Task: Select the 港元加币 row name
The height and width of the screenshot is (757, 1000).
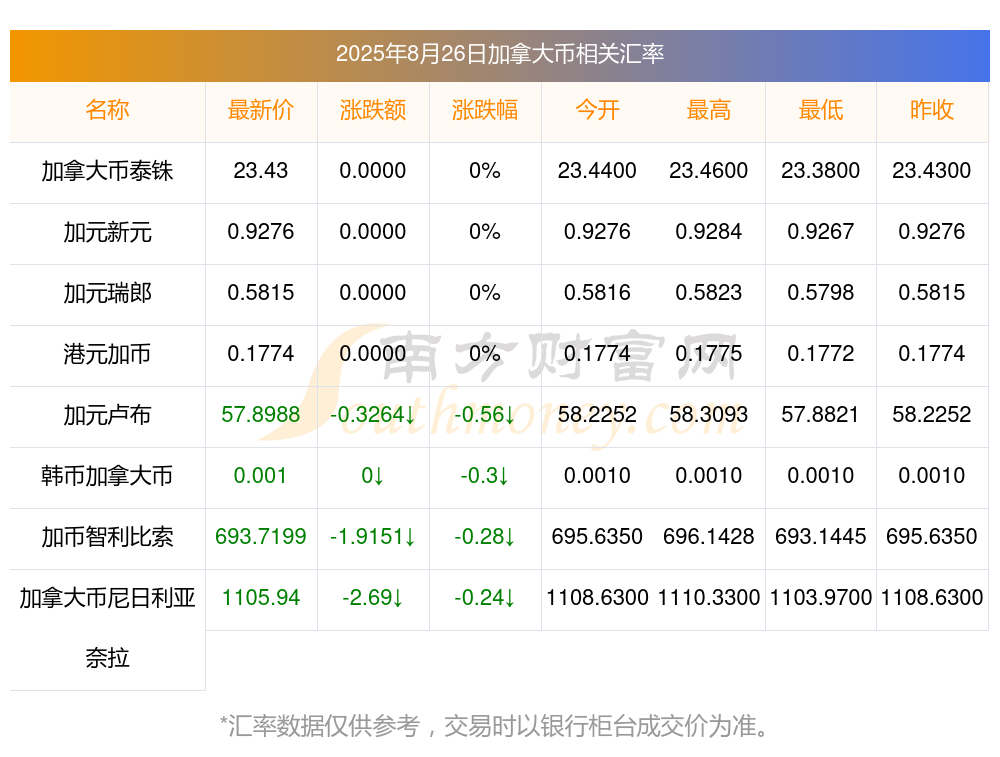Action: point(107,354)
